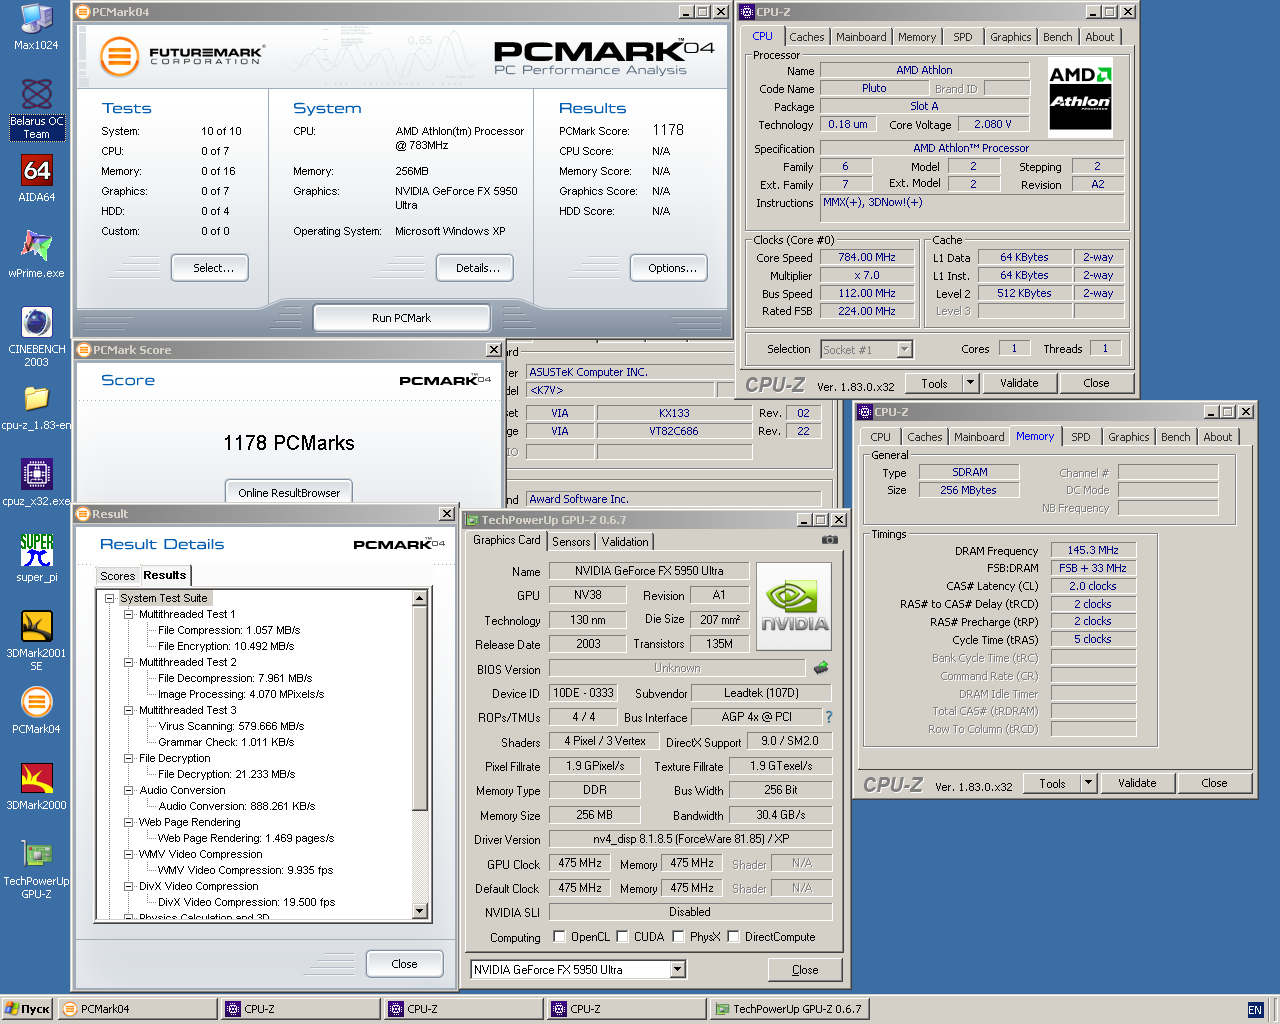The height and width of the screenshot is (1024, 1280).
Task: Click Close button in Result Details window
Action: pos(404,964)
